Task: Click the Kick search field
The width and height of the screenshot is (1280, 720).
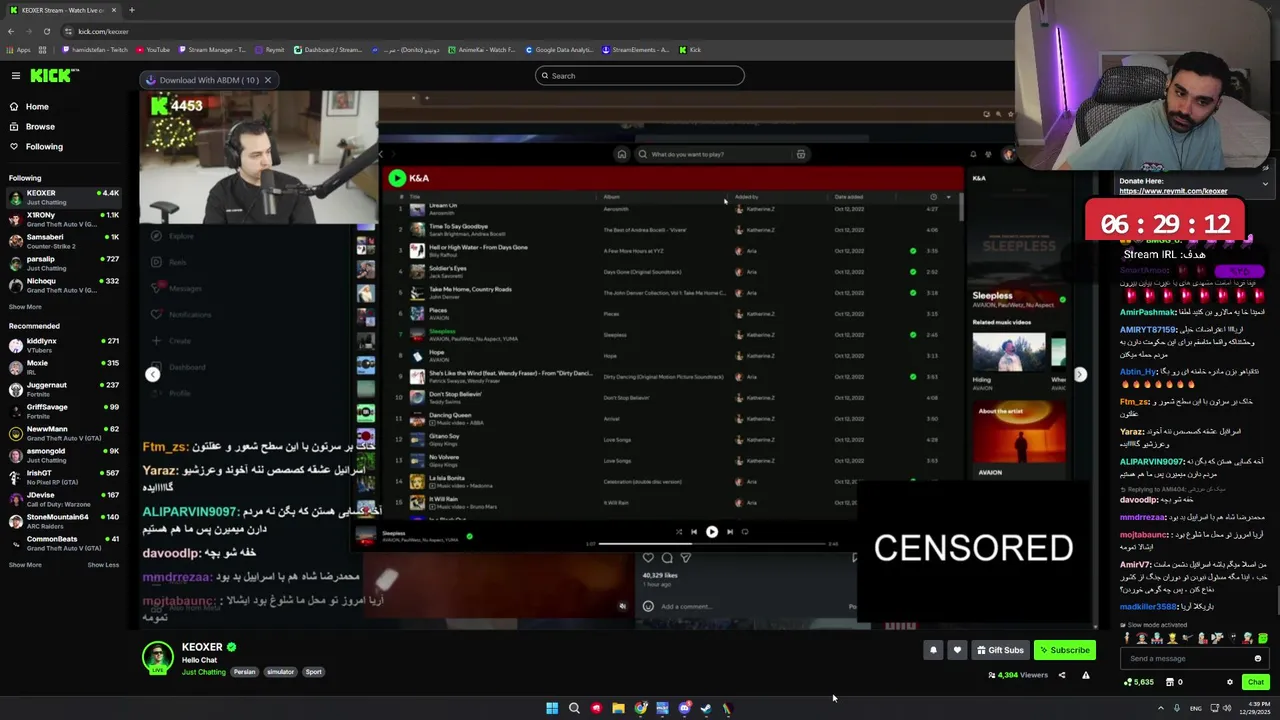Action: click(640, 76)
